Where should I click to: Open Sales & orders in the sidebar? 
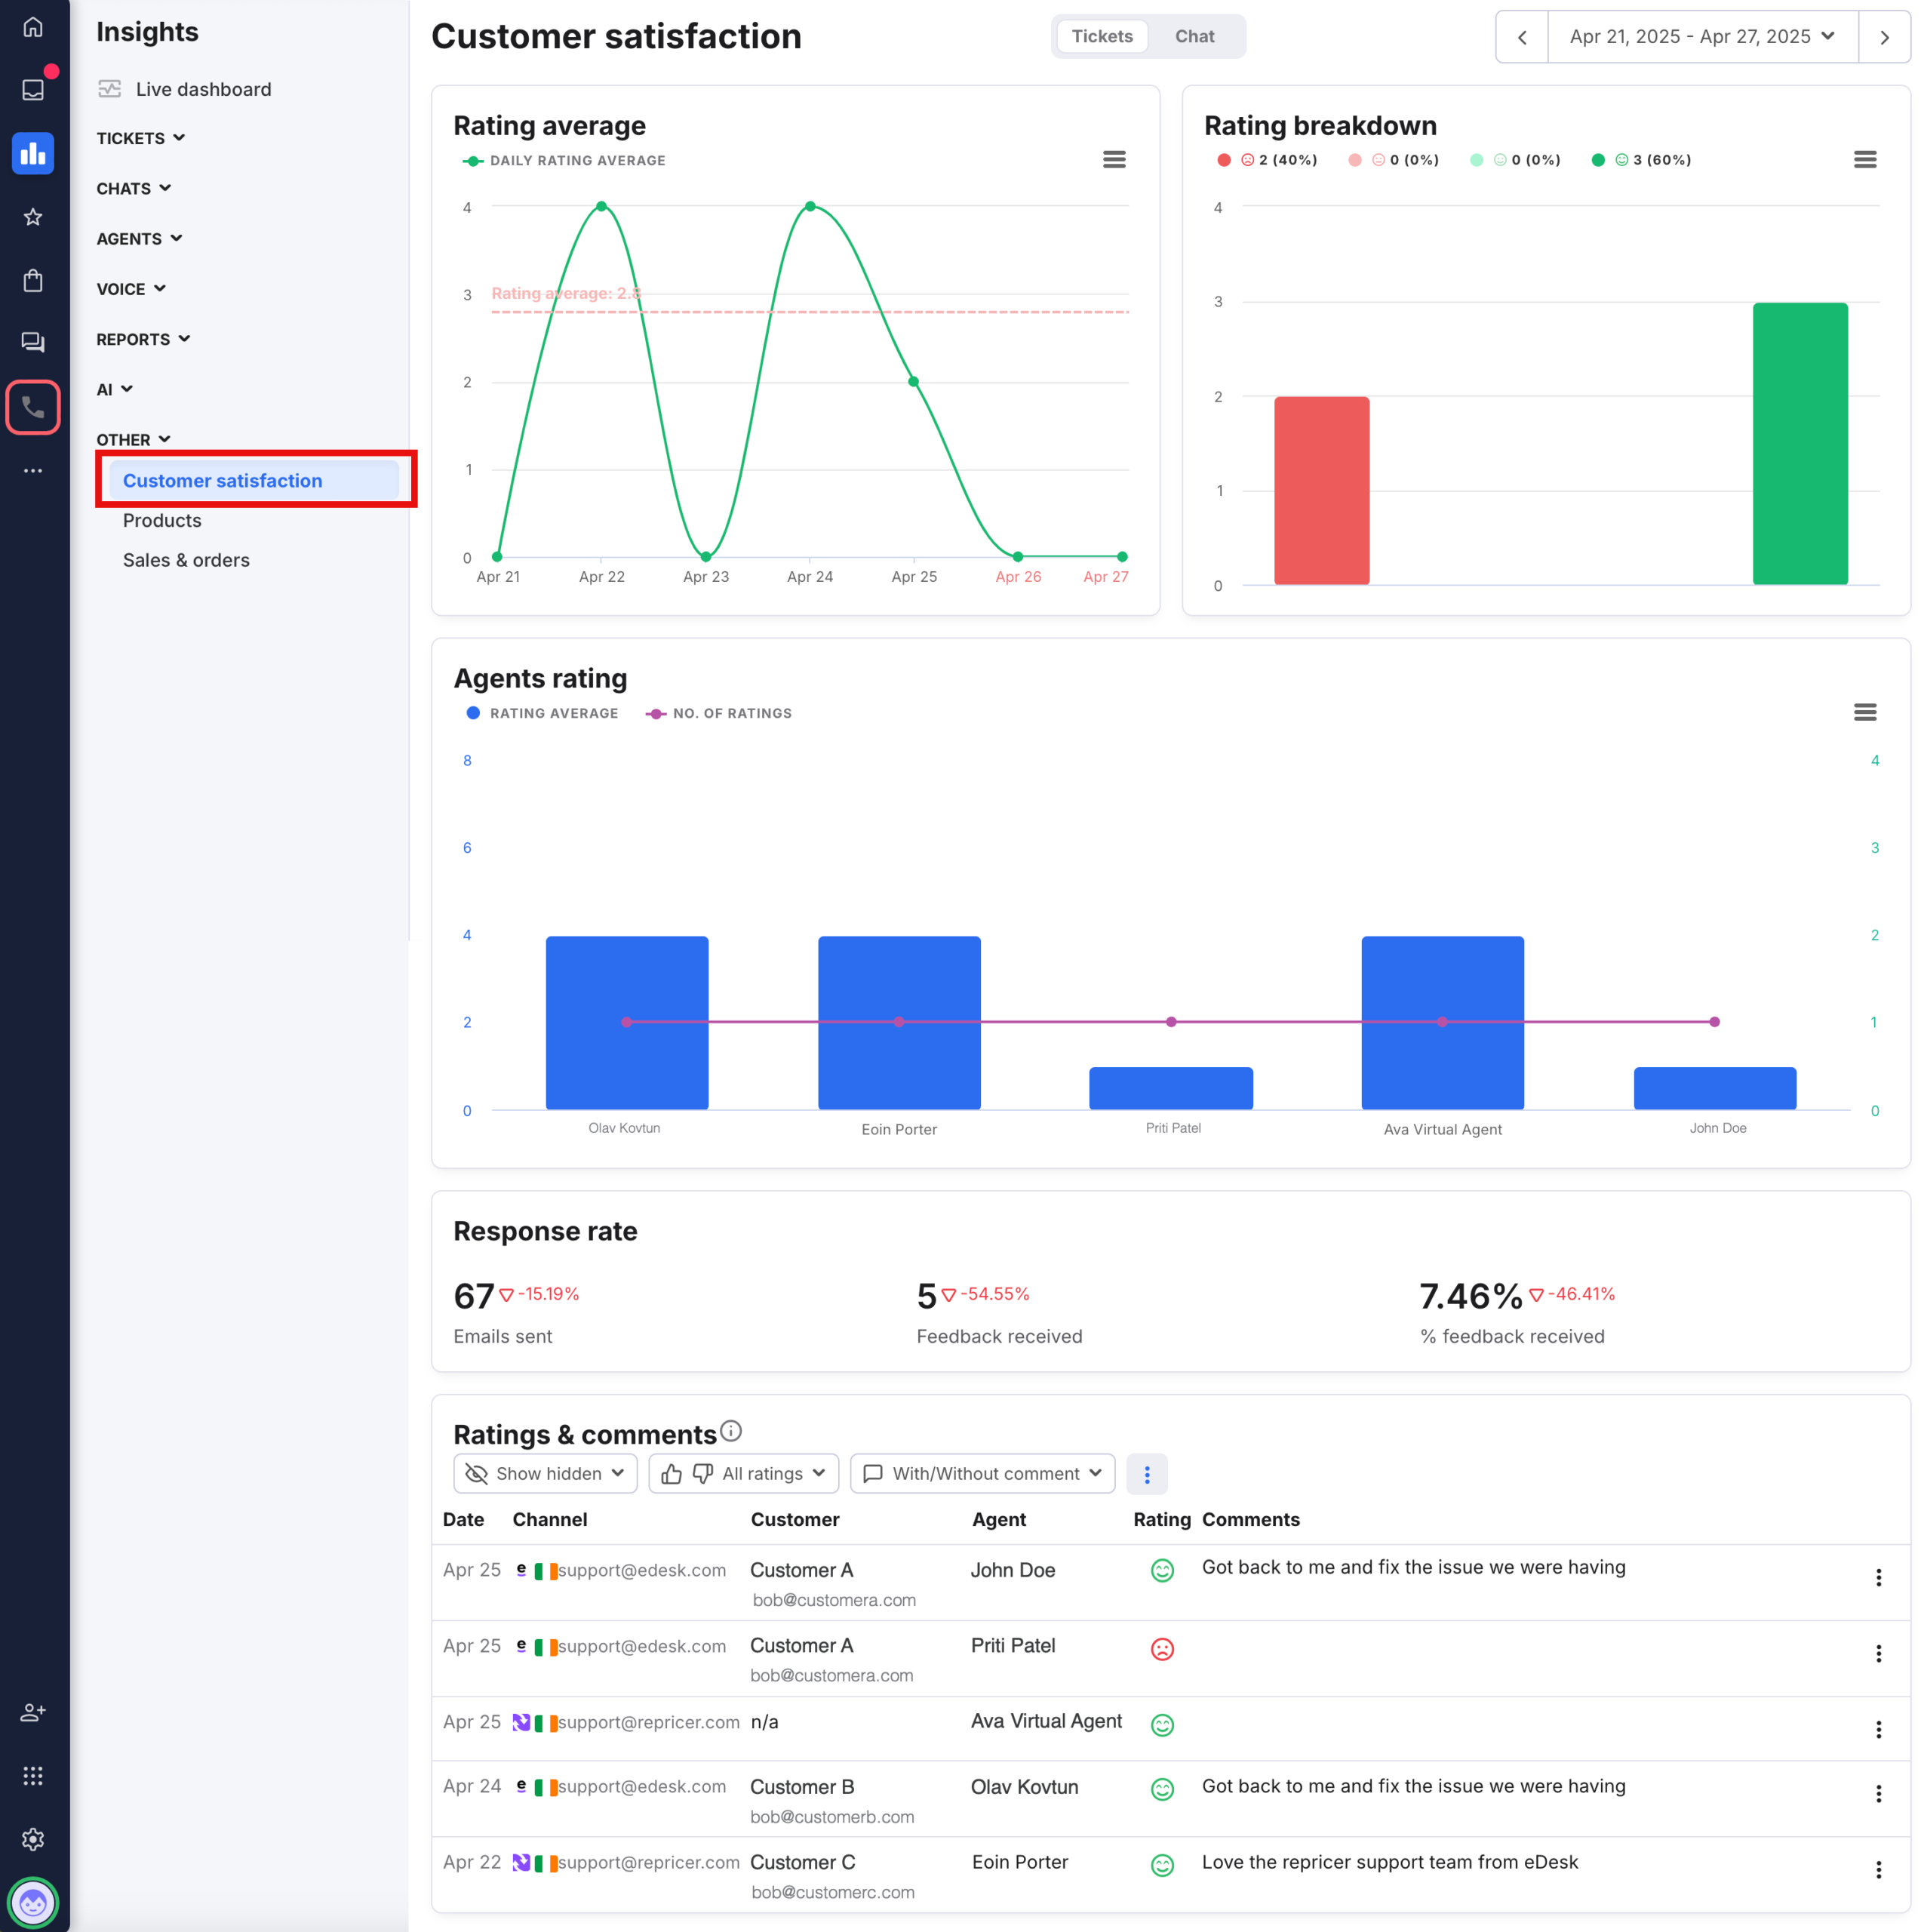point(186,560)
